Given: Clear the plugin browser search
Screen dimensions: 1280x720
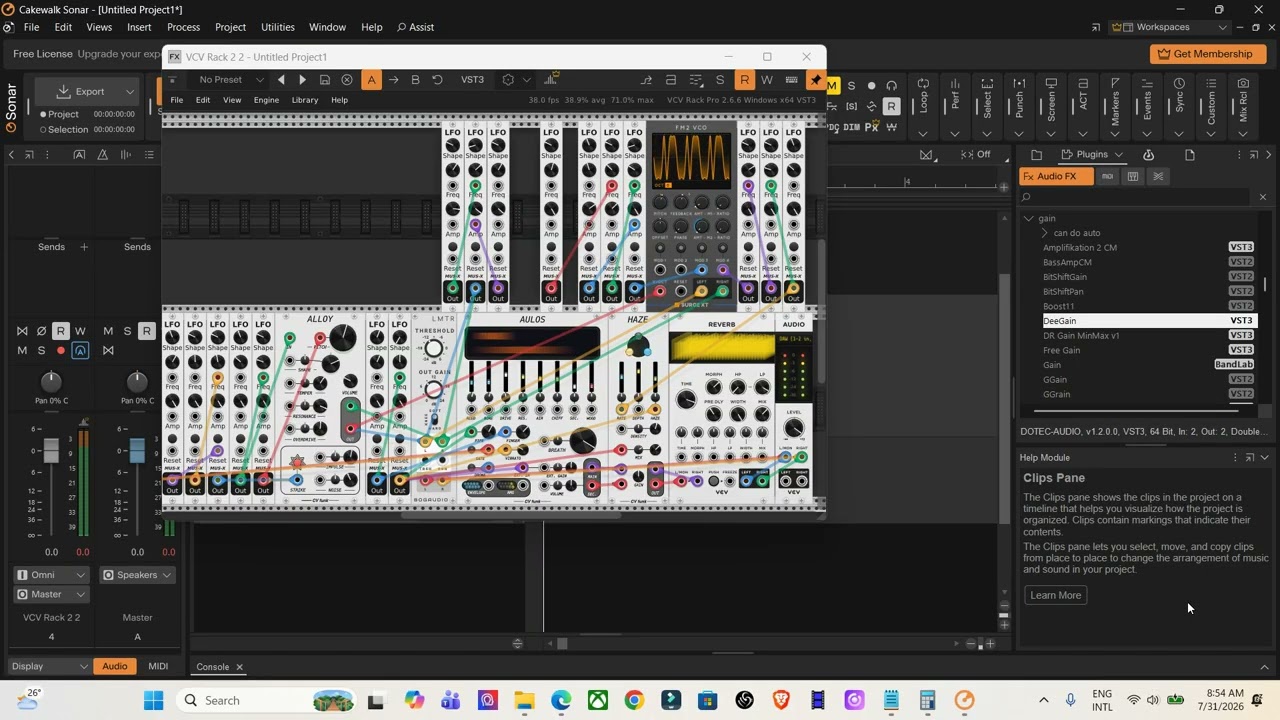Looking at the screenshot, I should point(1262,197).
